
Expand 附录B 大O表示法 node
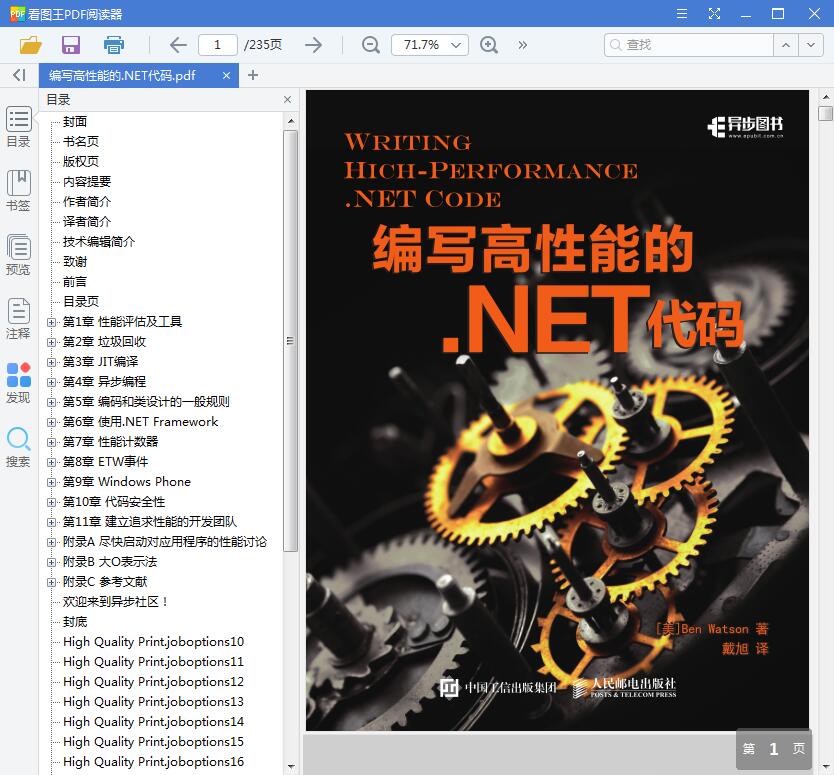tap(51, 562)
